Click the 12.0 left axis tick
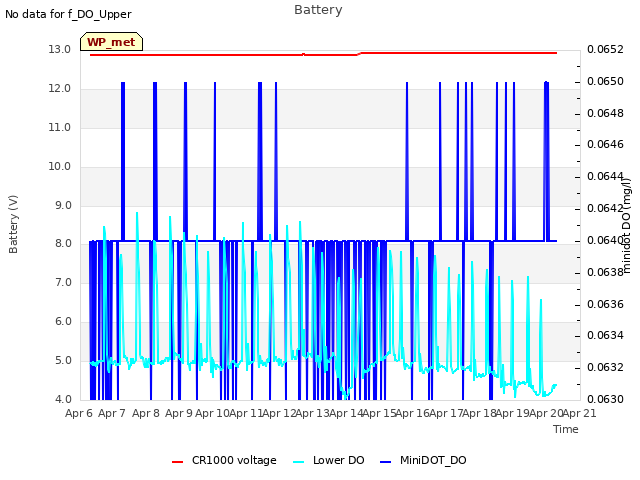Screen dimensions: 640x480 [60, 89]
